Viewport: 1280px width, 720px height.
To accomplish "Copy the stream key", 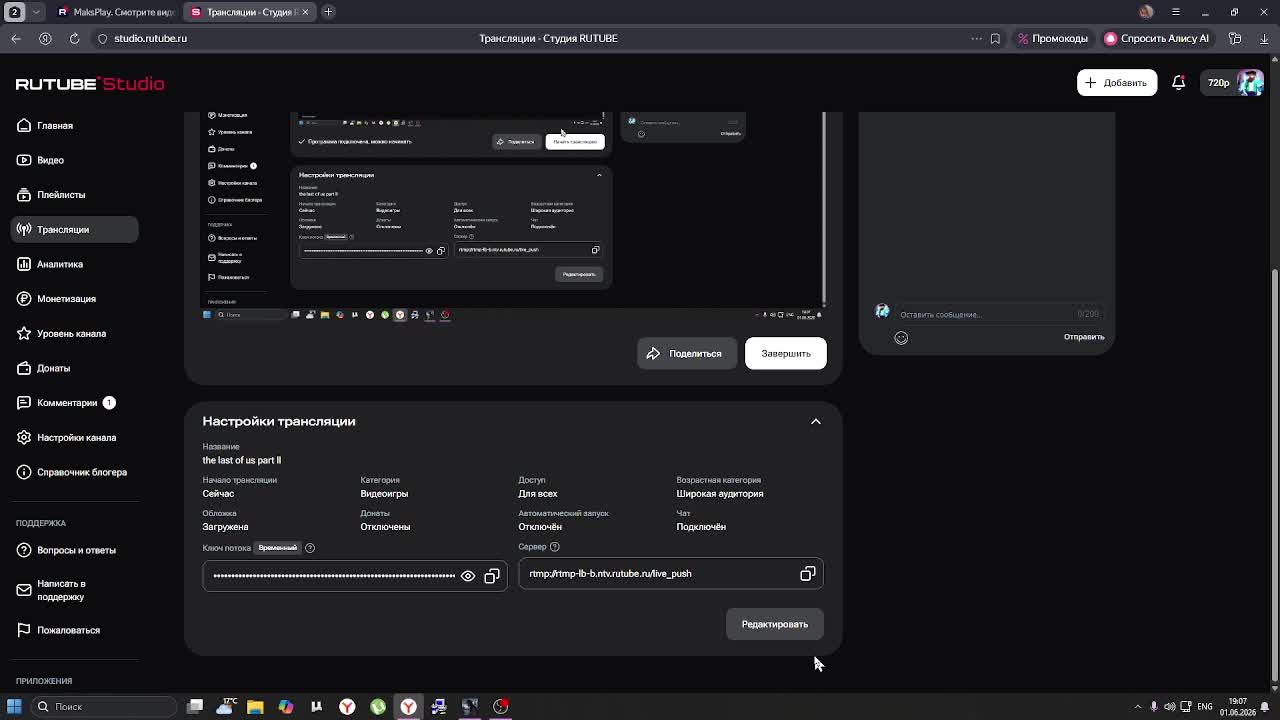I will point(492,576).
